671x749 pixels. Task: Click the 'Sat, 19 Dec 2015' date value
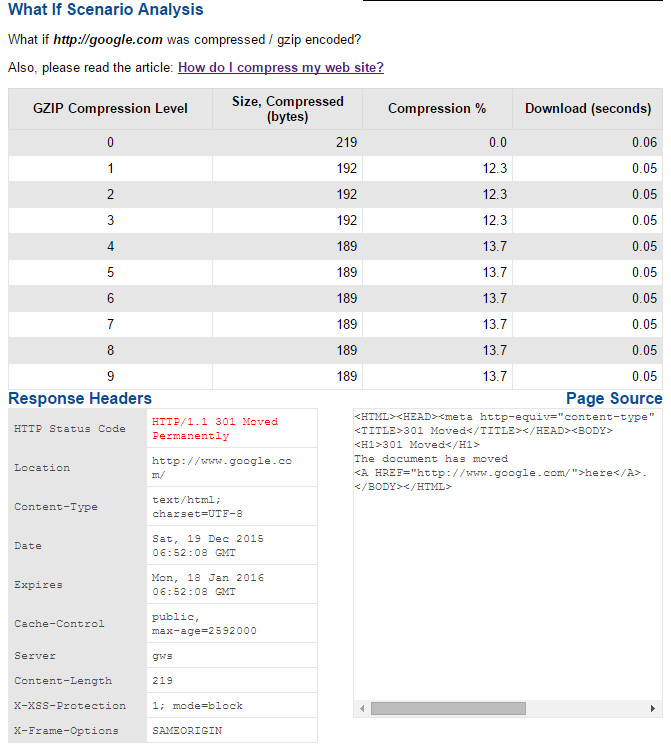point(208,546)
